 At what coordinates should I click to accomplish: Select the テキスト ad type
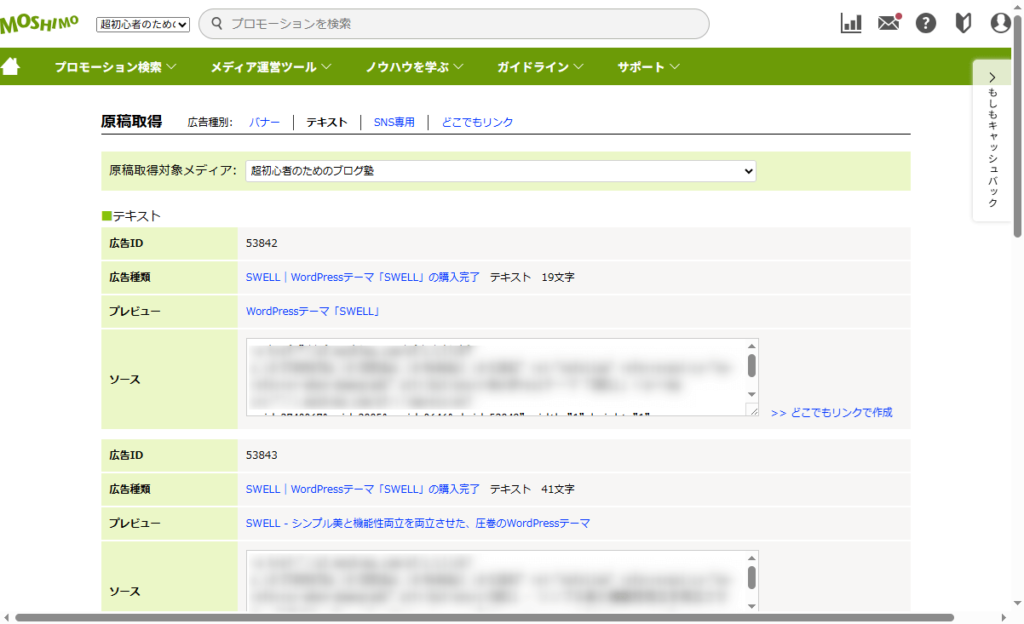[327, 122]
